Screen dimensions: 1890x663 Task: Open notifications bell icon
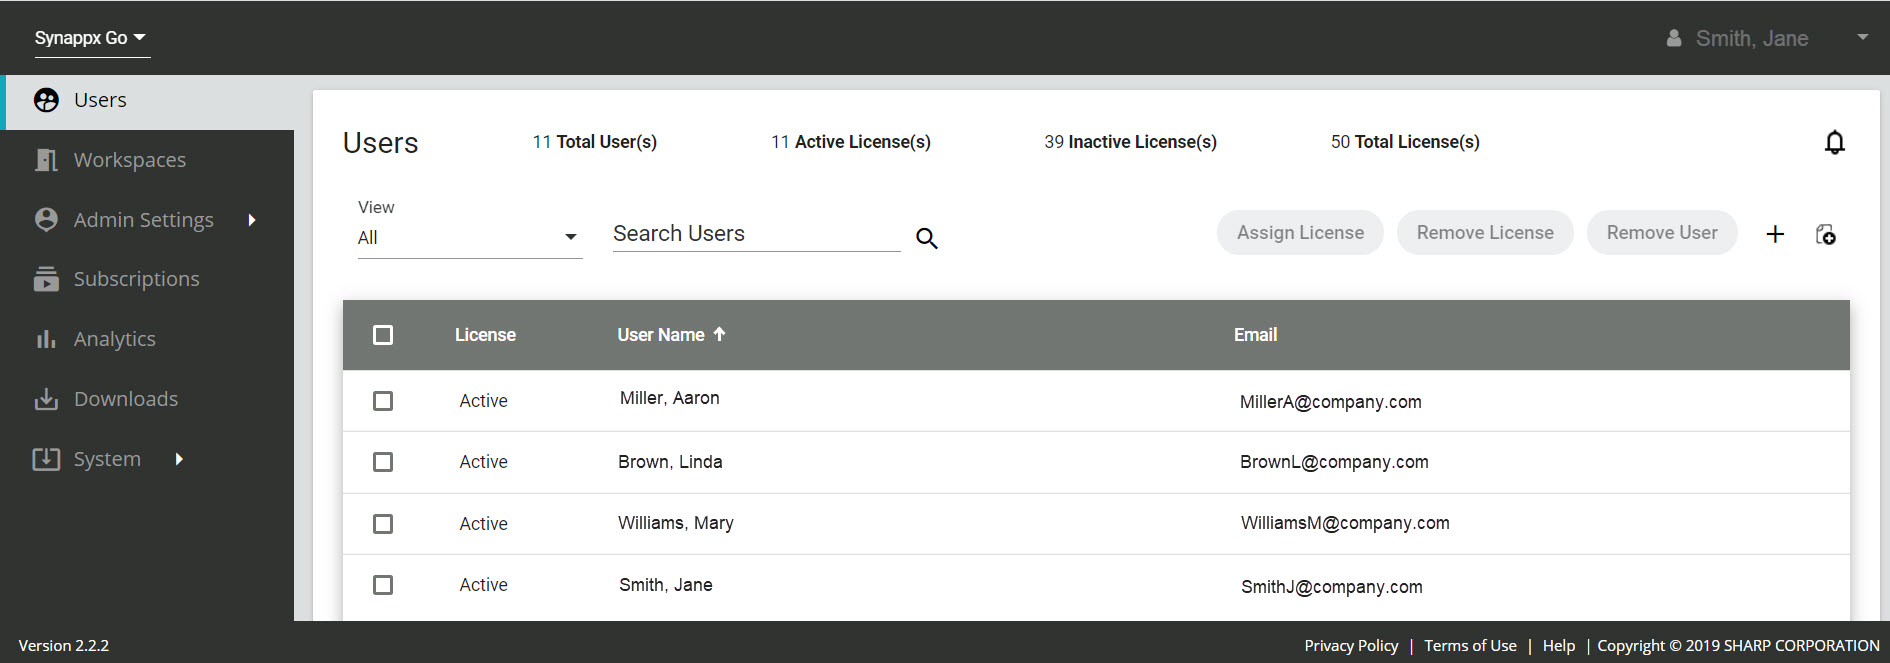pos(1834,142)
